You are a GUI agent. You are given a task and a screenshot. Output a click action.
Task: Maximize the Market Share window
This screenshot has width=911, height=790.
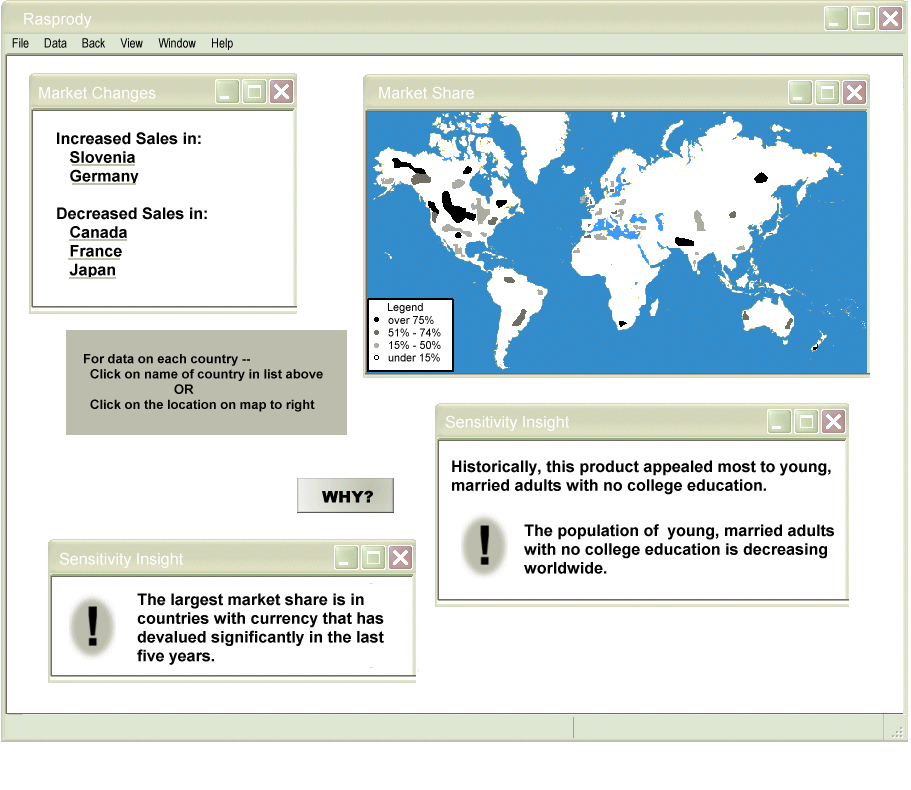(x=827, y=93)
